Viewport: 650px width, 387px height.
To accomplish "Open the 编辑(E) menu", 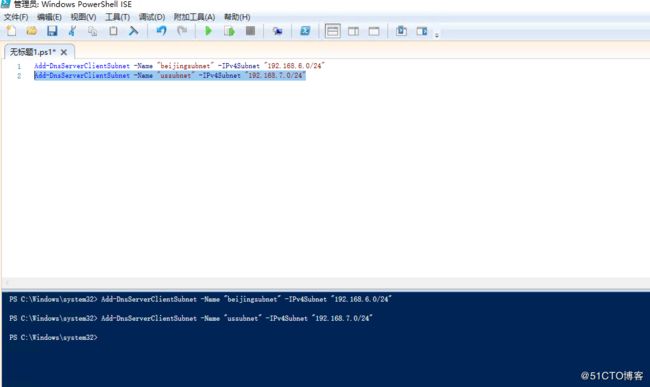I will [49, 17].
